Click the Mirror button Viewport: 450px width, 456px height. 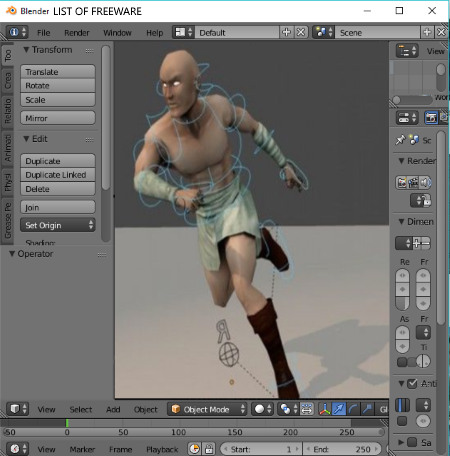58,118
